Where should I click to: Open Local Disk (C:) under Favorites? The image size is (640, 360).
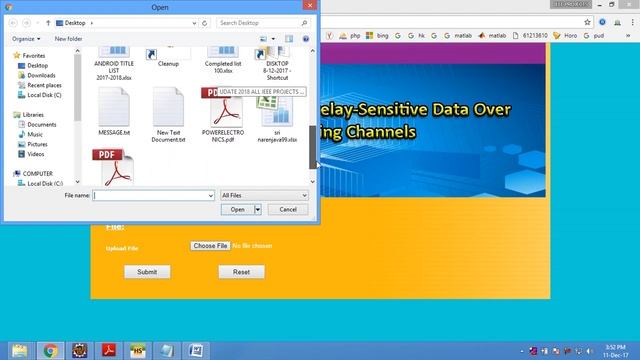click(x=44, y=95)
